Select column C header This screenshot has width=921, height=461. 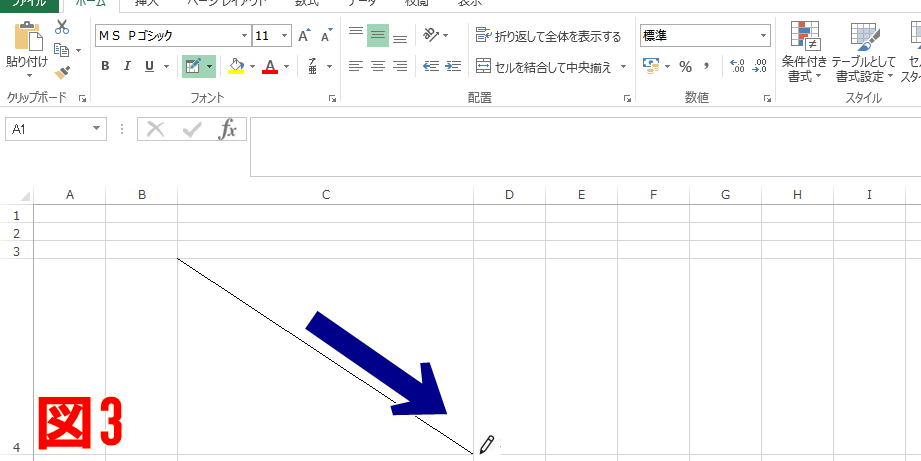325,195
